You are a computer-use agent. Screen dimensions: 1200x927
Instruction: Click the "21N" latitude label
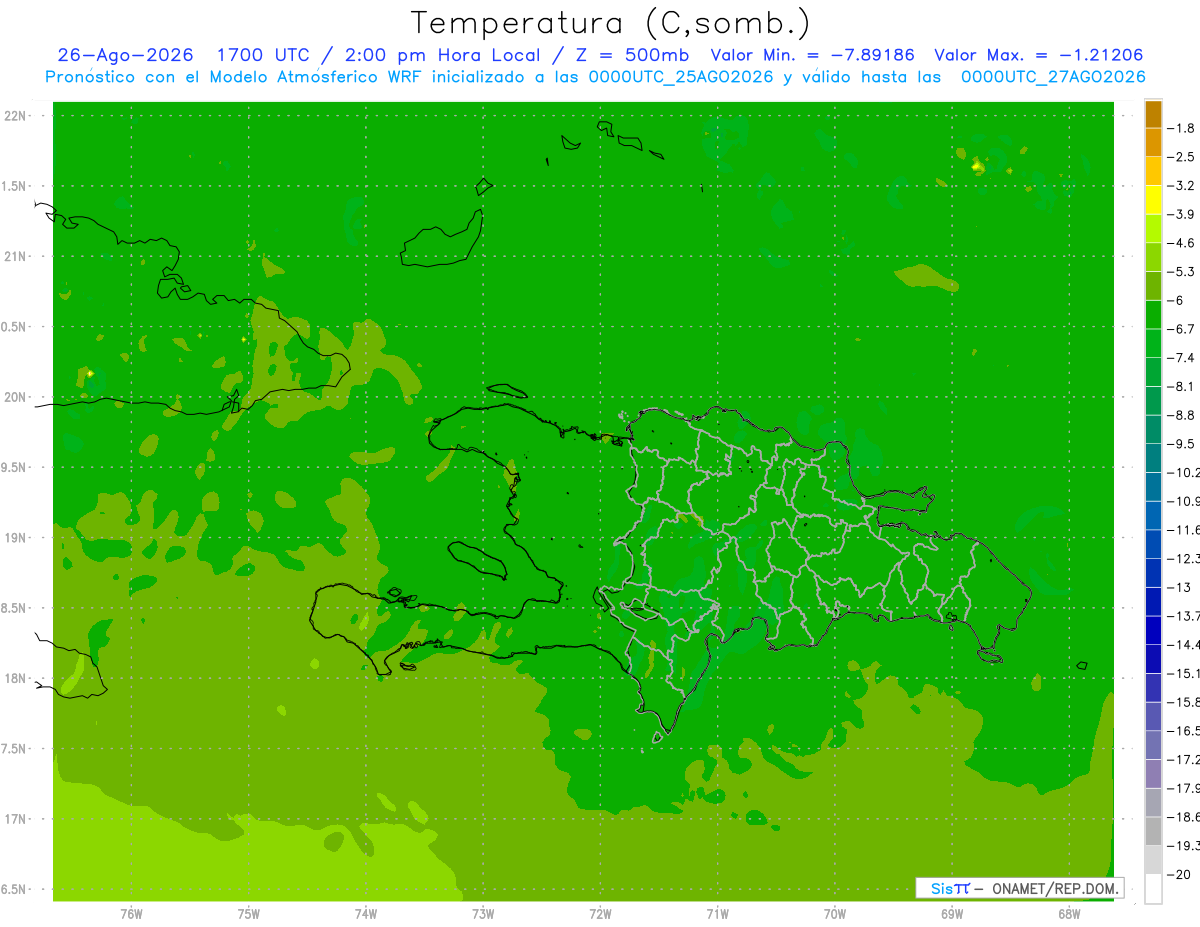pos(17,257)
